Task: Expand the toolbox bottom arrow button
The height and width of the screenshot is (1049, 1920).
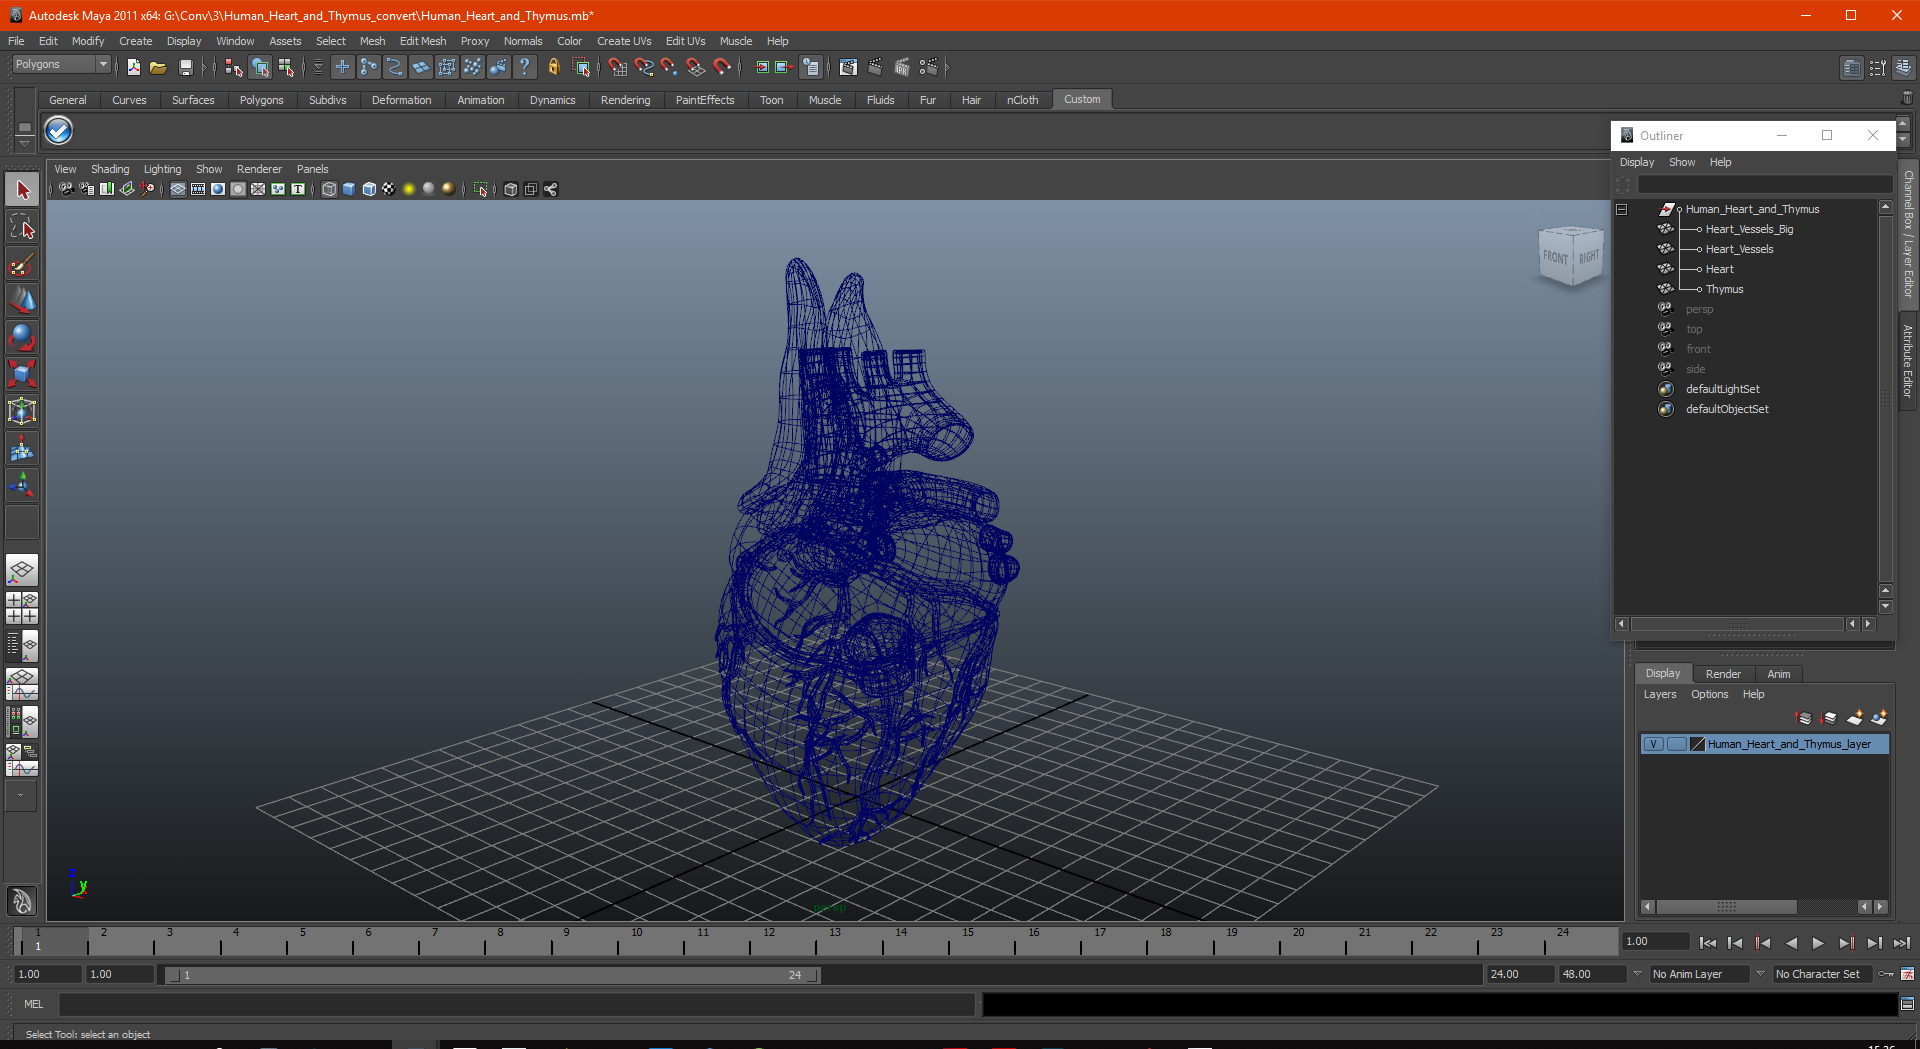Action: coord(21,796)
